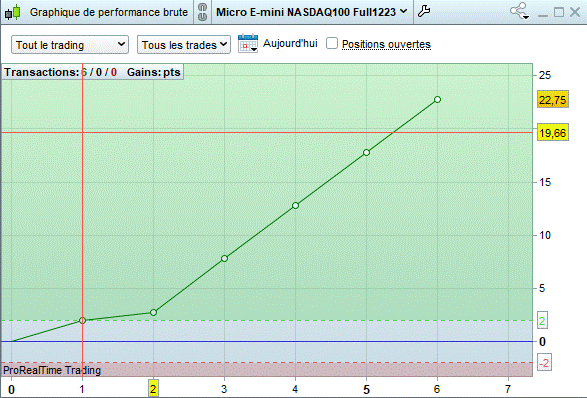Select the data point for trade 5
587x398 pixels.
[x=367, y=152]
